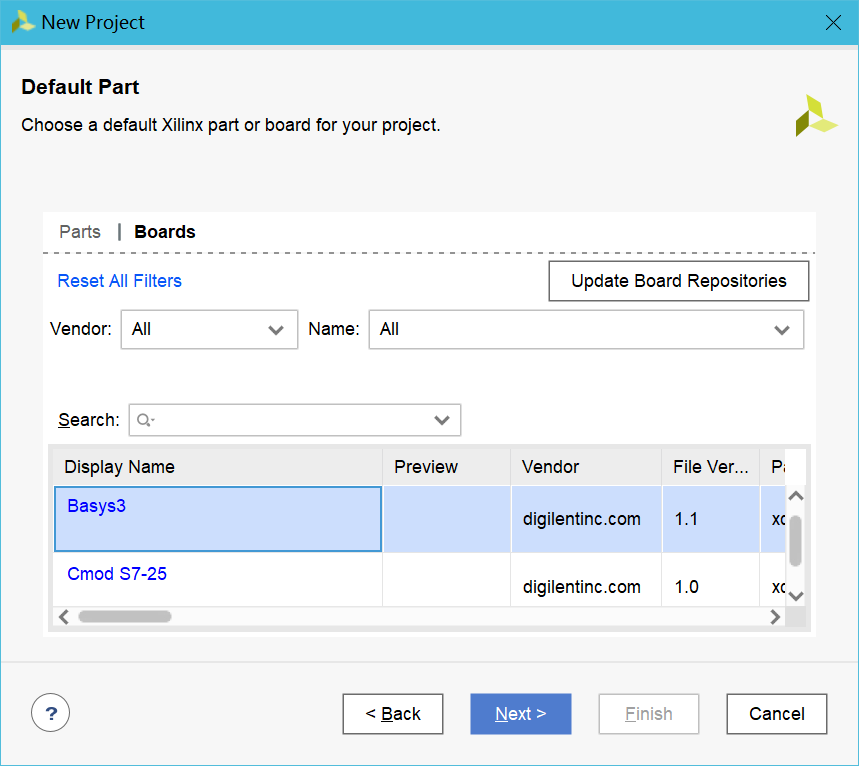Expand the search history dropdown arrow
The image size is (859, 766).
[442, 420]
